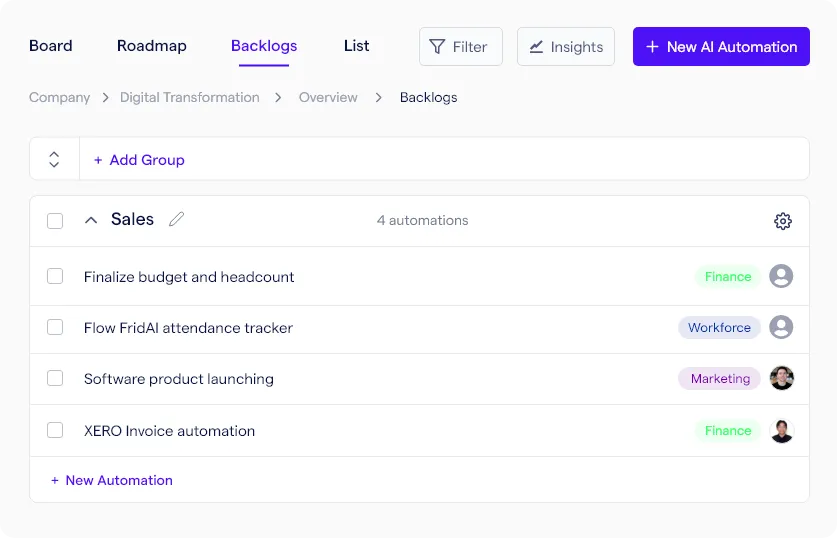Switch to the Board tab

pos(51,46)
